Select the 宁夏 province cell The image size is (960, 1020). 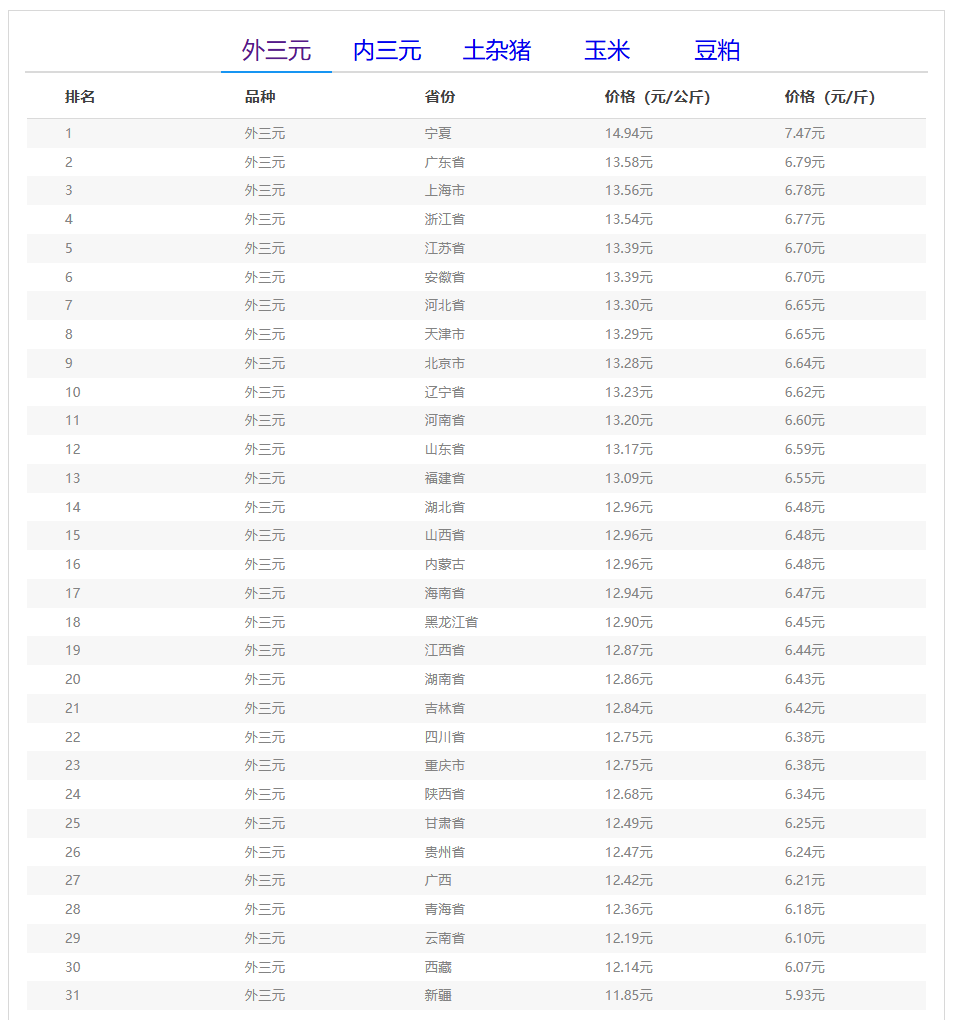click(x=438, y=133)
